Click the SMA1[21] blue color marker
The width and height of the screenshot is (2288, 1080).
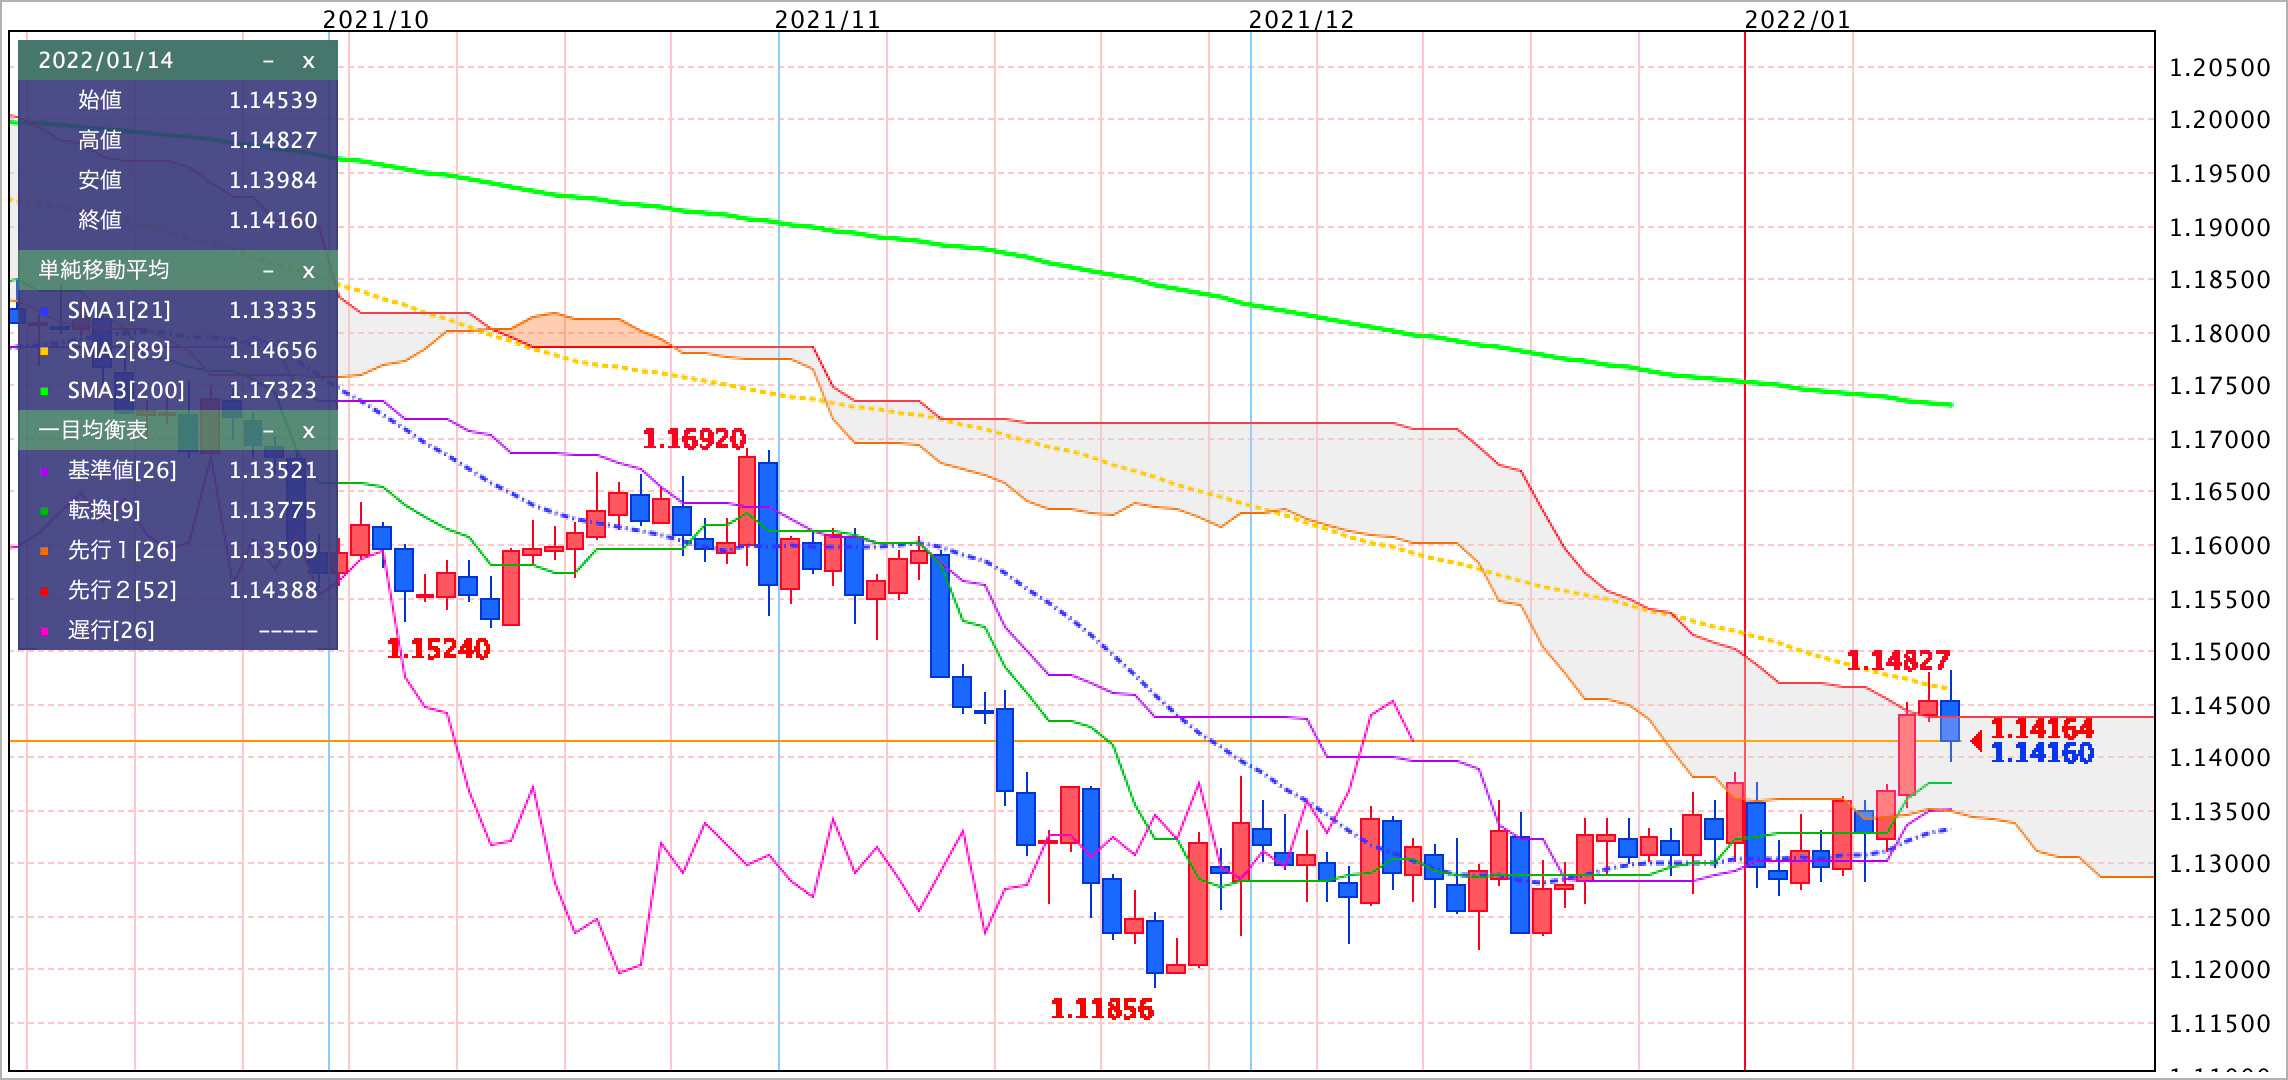tap(44, 312)
